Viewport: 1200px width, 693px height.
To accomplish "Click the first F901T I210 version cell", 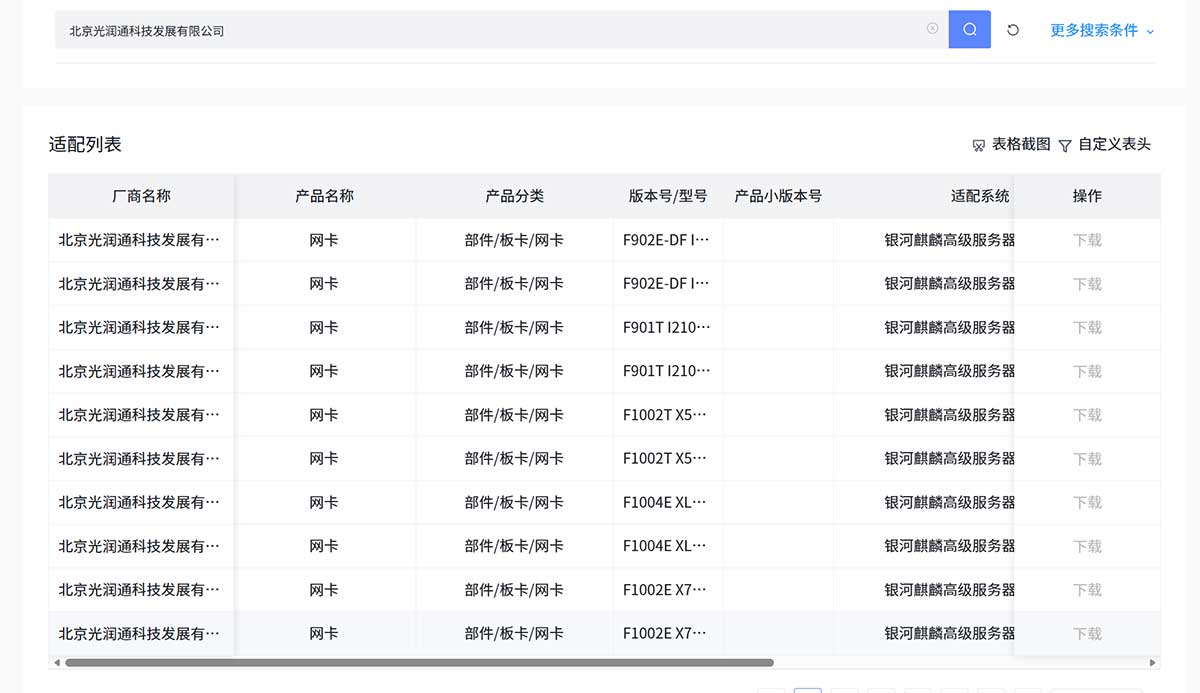I will [667, 327].
